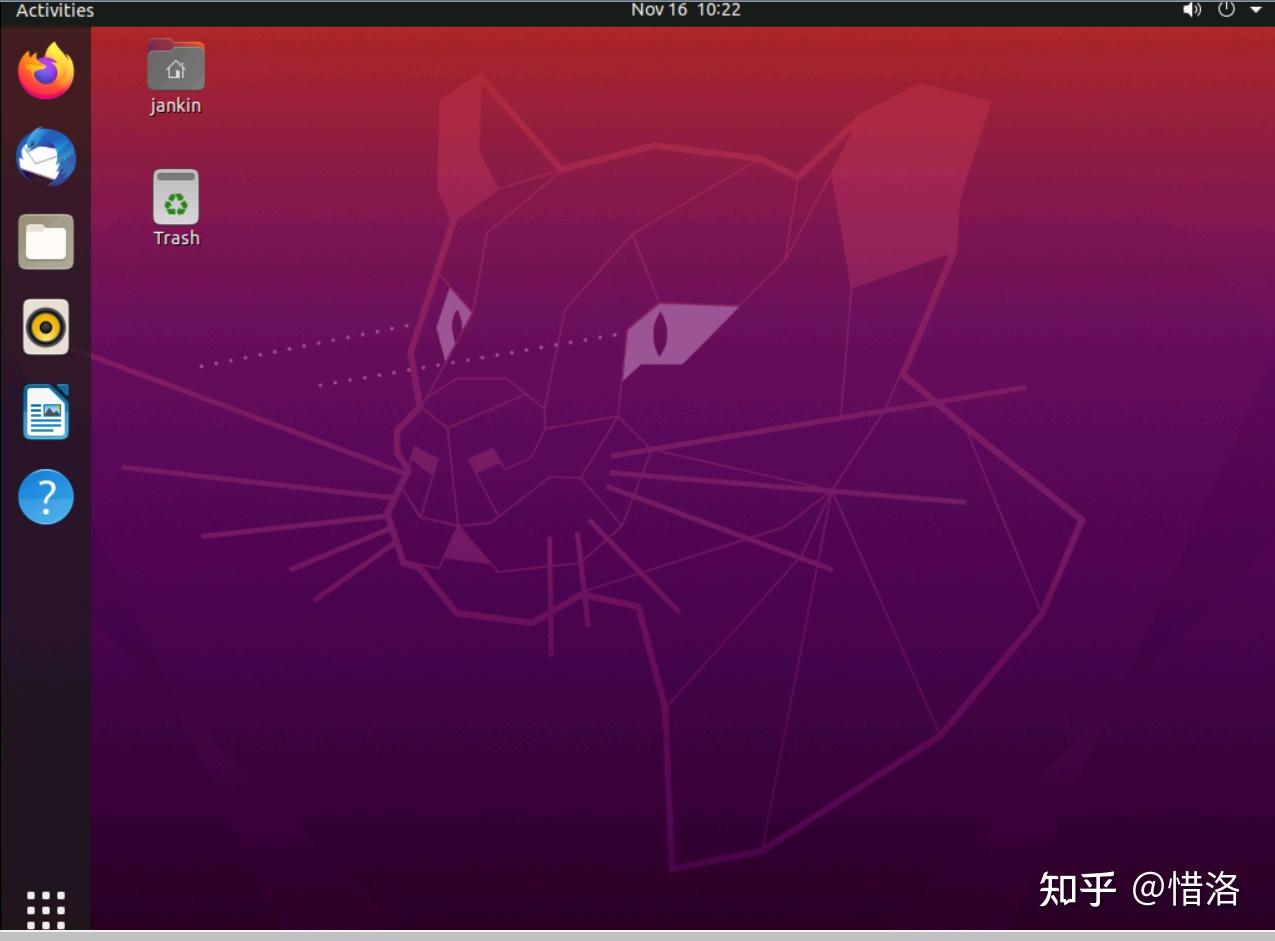Open Firefox from the dock
This screenshot has width=1275, height=941.
coord(45,71)
